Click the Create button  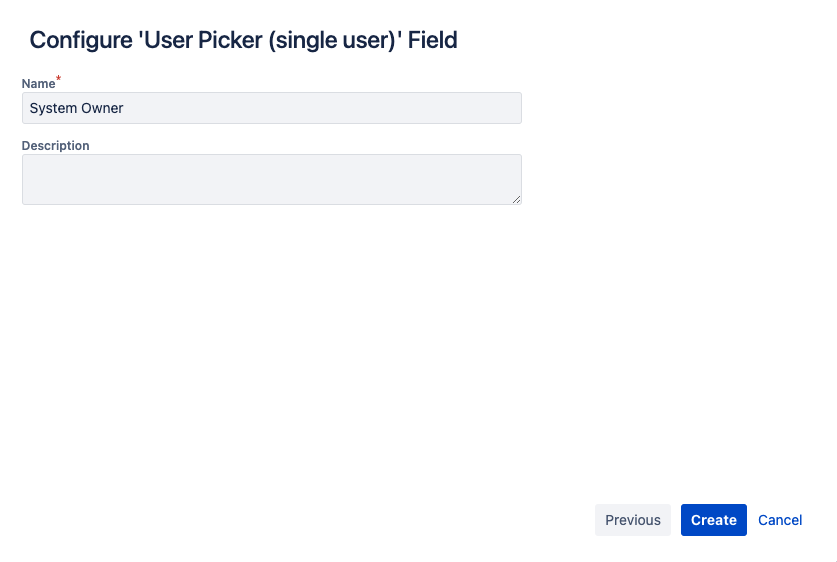coord(713,520)
